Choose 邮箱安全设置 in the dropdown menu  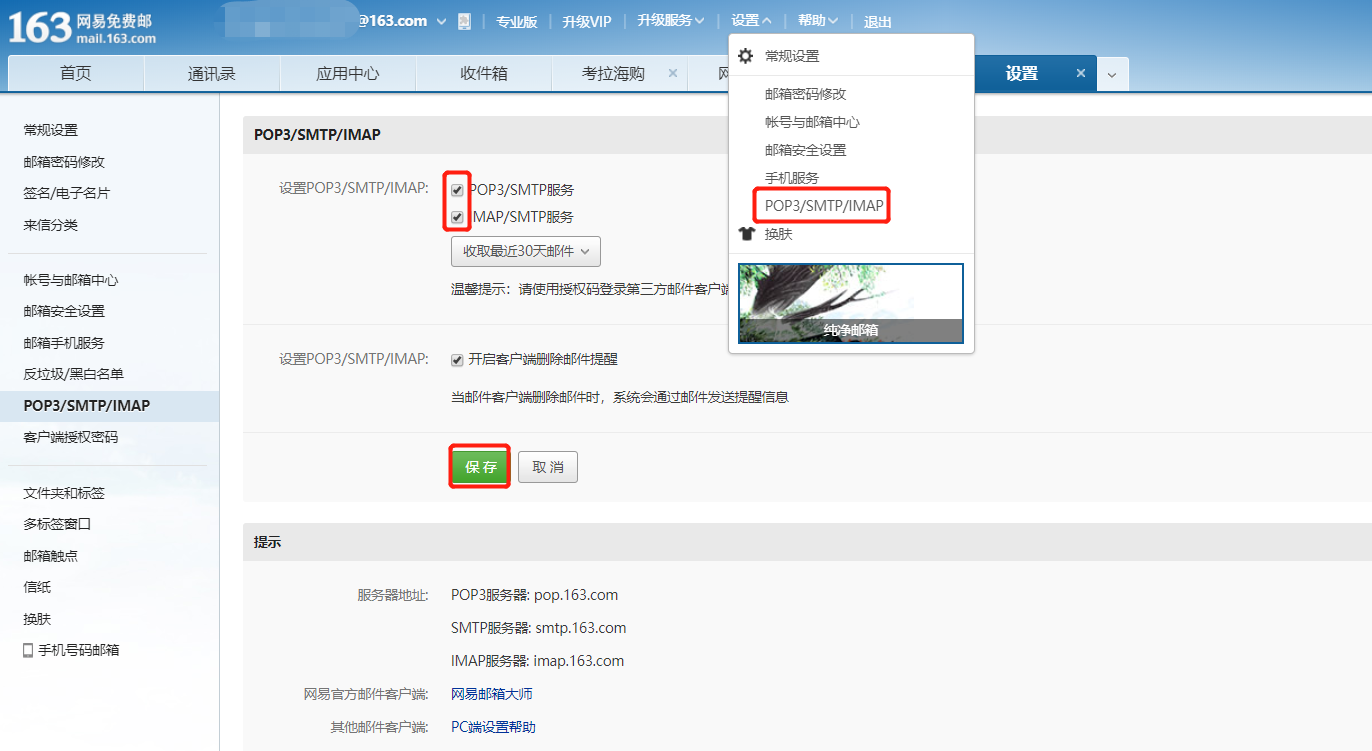pos(806,150)
